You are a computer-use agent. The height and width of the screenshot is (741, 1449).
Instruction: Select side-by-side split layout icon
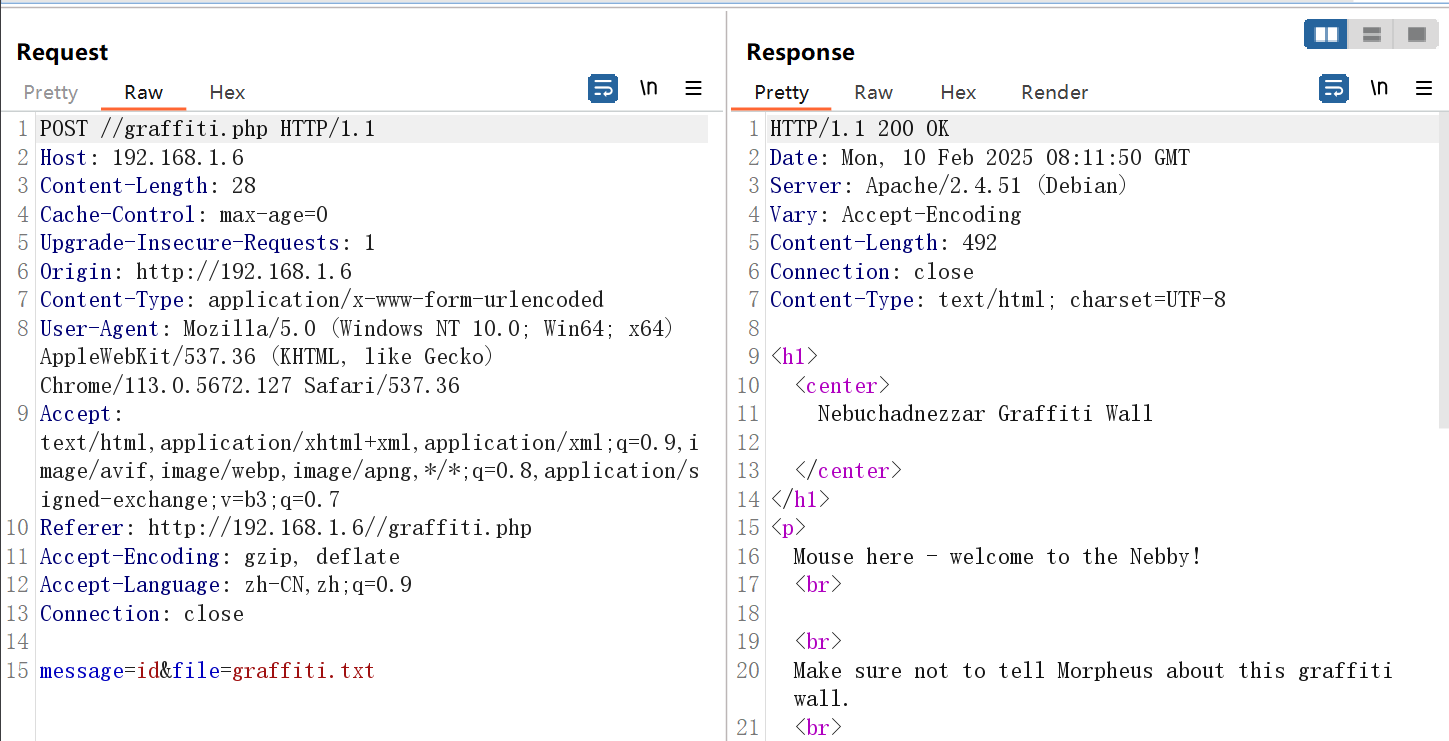1326,35
